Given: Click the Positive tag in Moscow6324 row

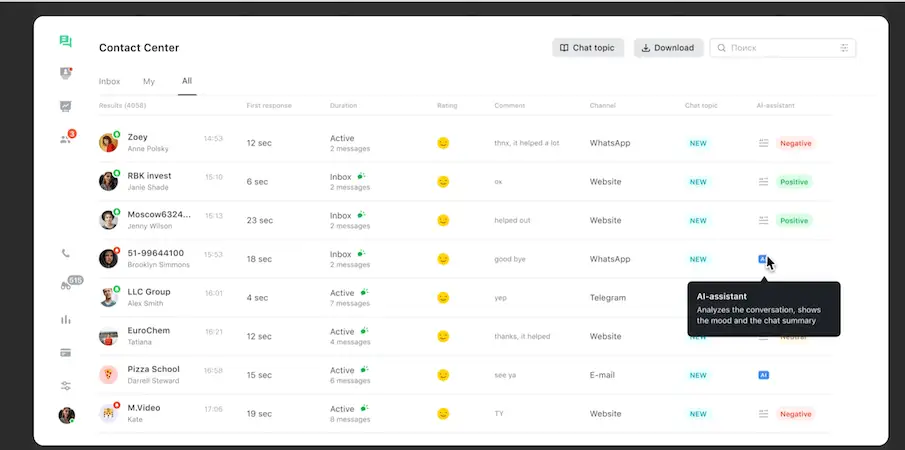Looking at the screenshot, I should click(794, 220).
